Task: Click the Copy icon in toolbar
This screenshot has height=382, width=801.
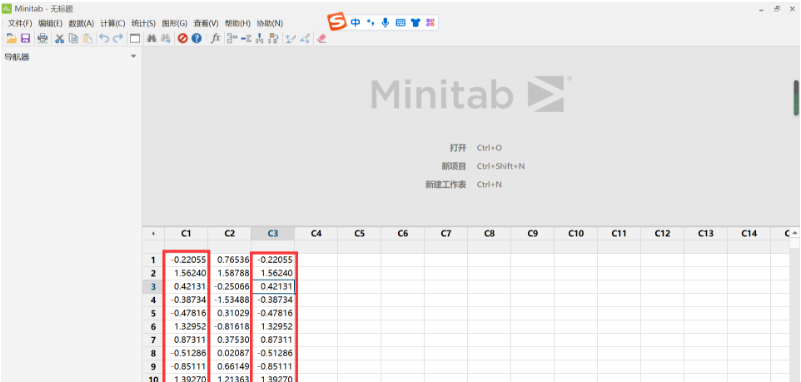Action: 74,38
